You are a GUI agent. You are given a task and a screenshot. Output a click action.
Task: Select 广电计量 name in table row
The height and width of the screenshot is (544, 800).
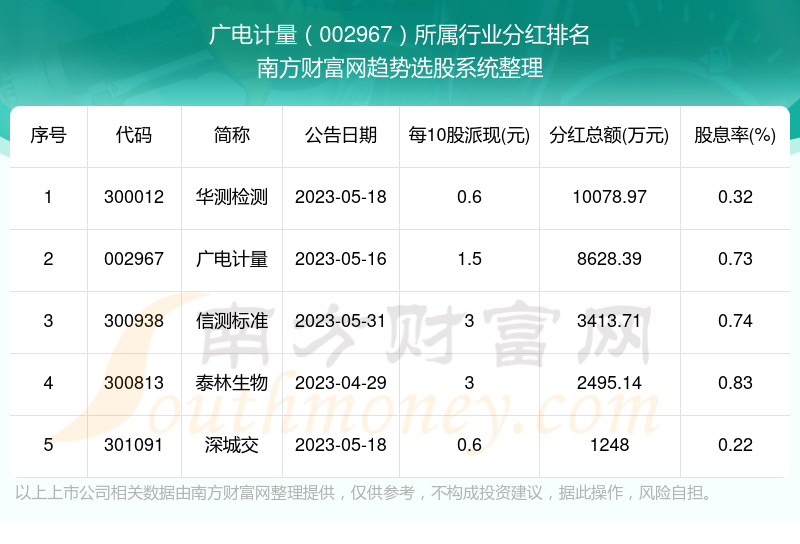[x=232, y=259]
